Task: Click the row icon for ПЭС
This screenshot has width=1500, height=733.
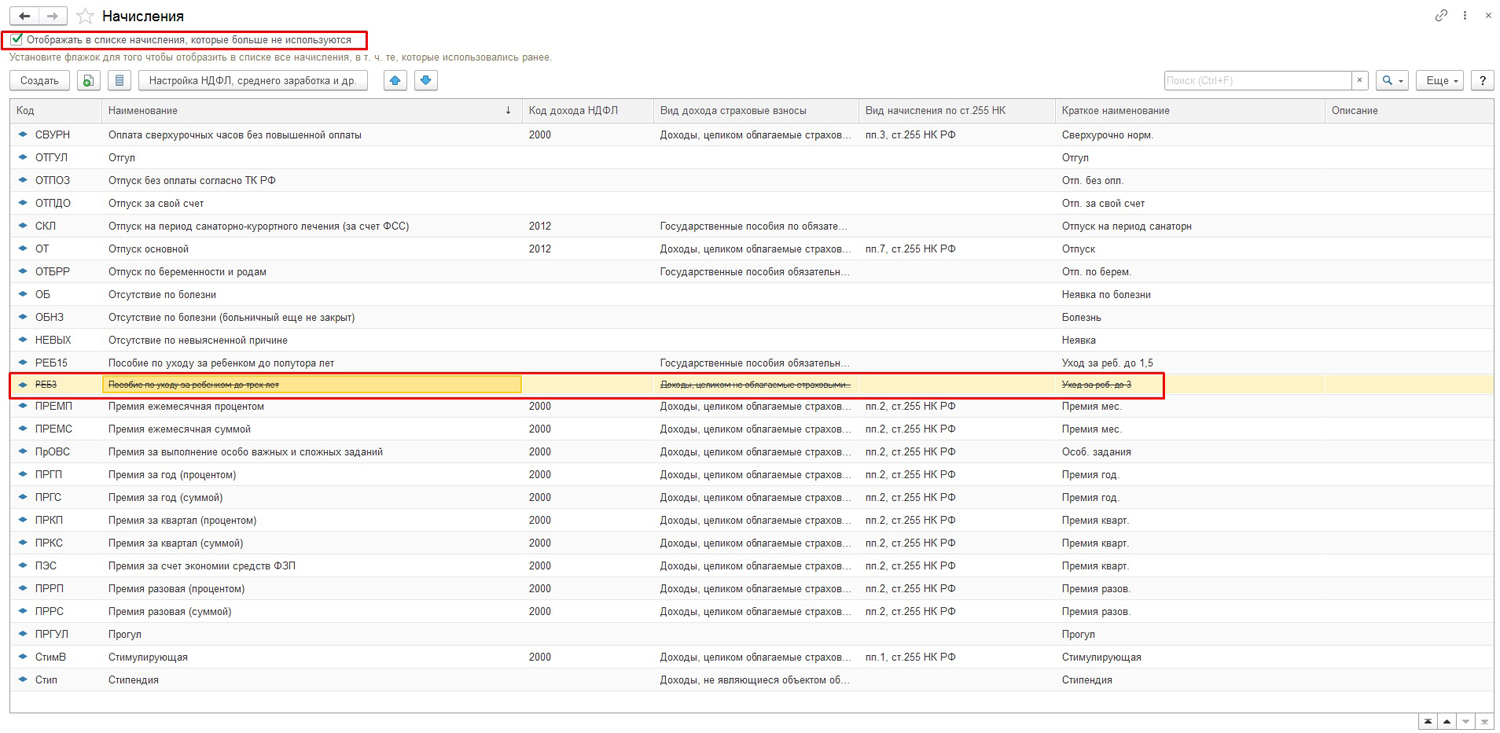Action: pyautogui.click(x=23, y=566)
